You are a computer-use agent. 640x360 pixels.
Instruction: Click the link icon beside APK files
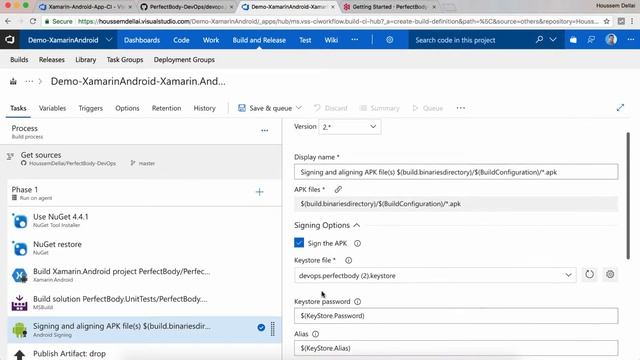338,189
